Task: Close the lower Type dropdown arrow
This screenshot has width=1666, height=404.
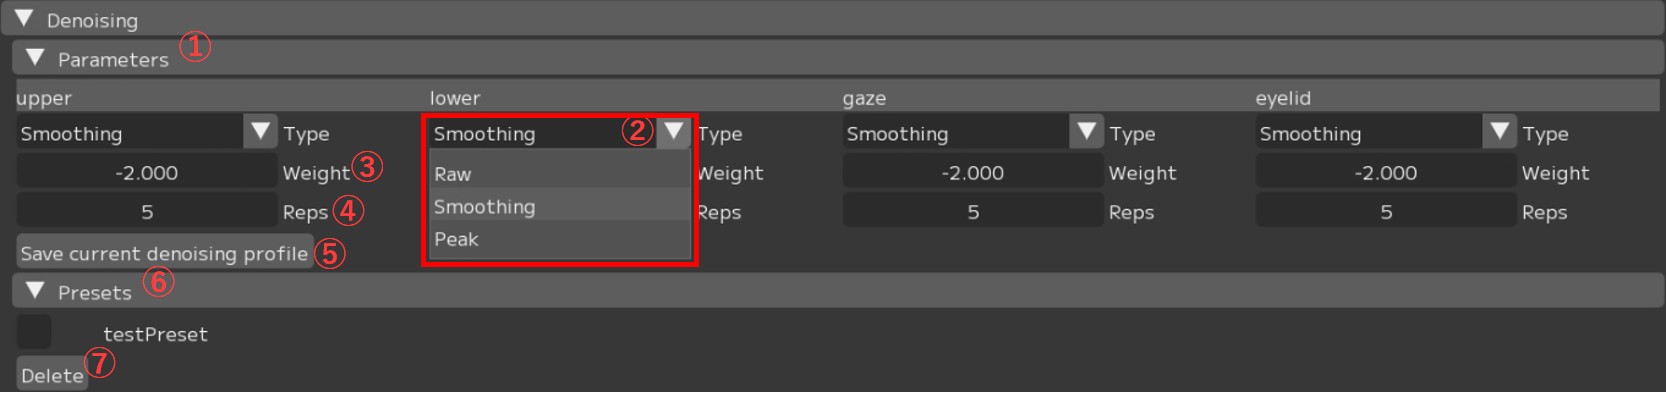Action: click(674, 132)
